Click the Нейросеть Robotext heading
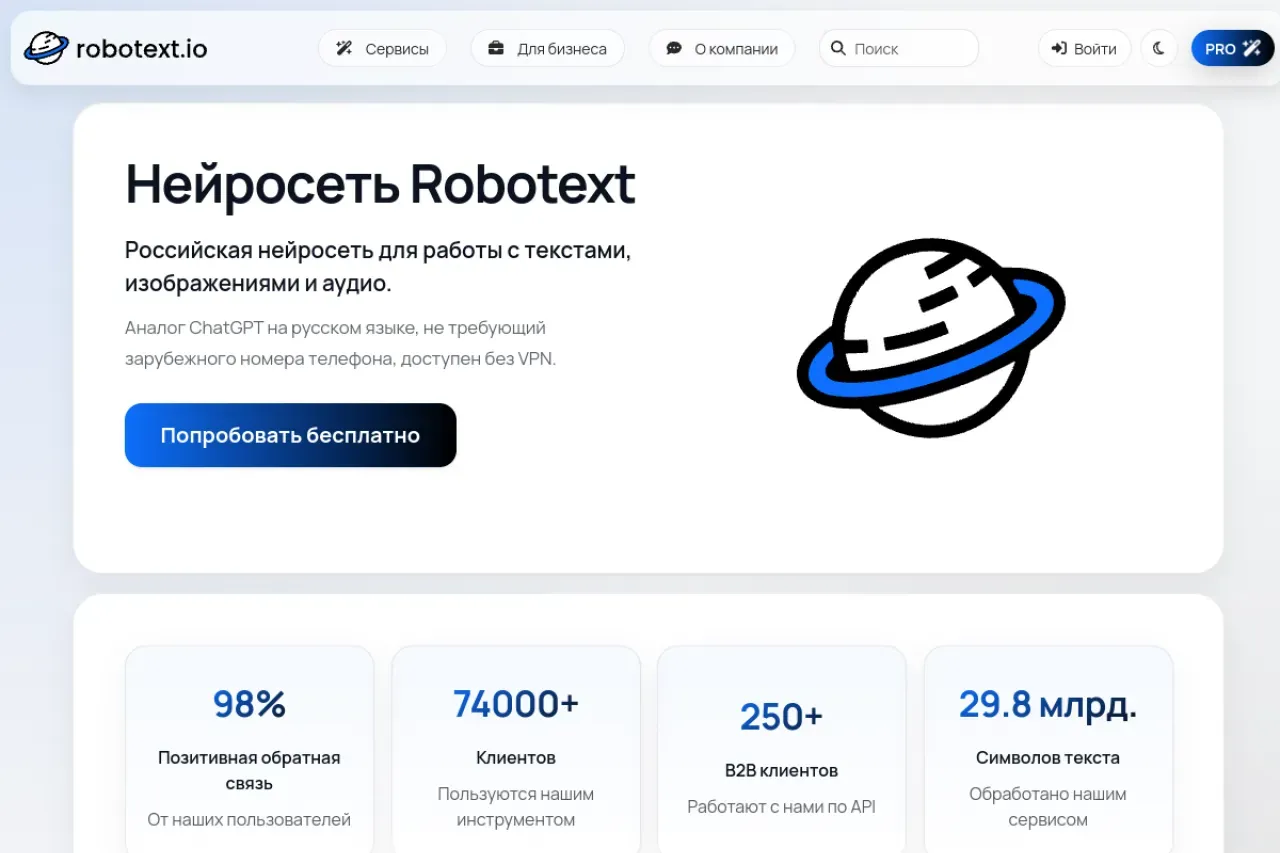 380,184
